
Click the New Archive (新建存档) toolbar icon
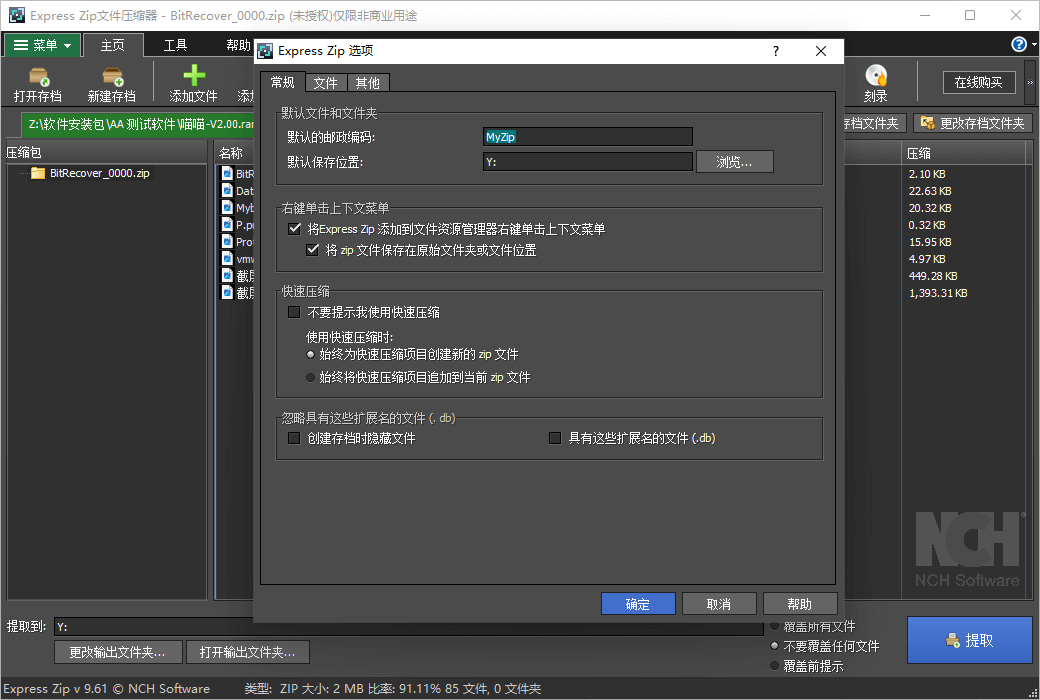tap(112, 76)
